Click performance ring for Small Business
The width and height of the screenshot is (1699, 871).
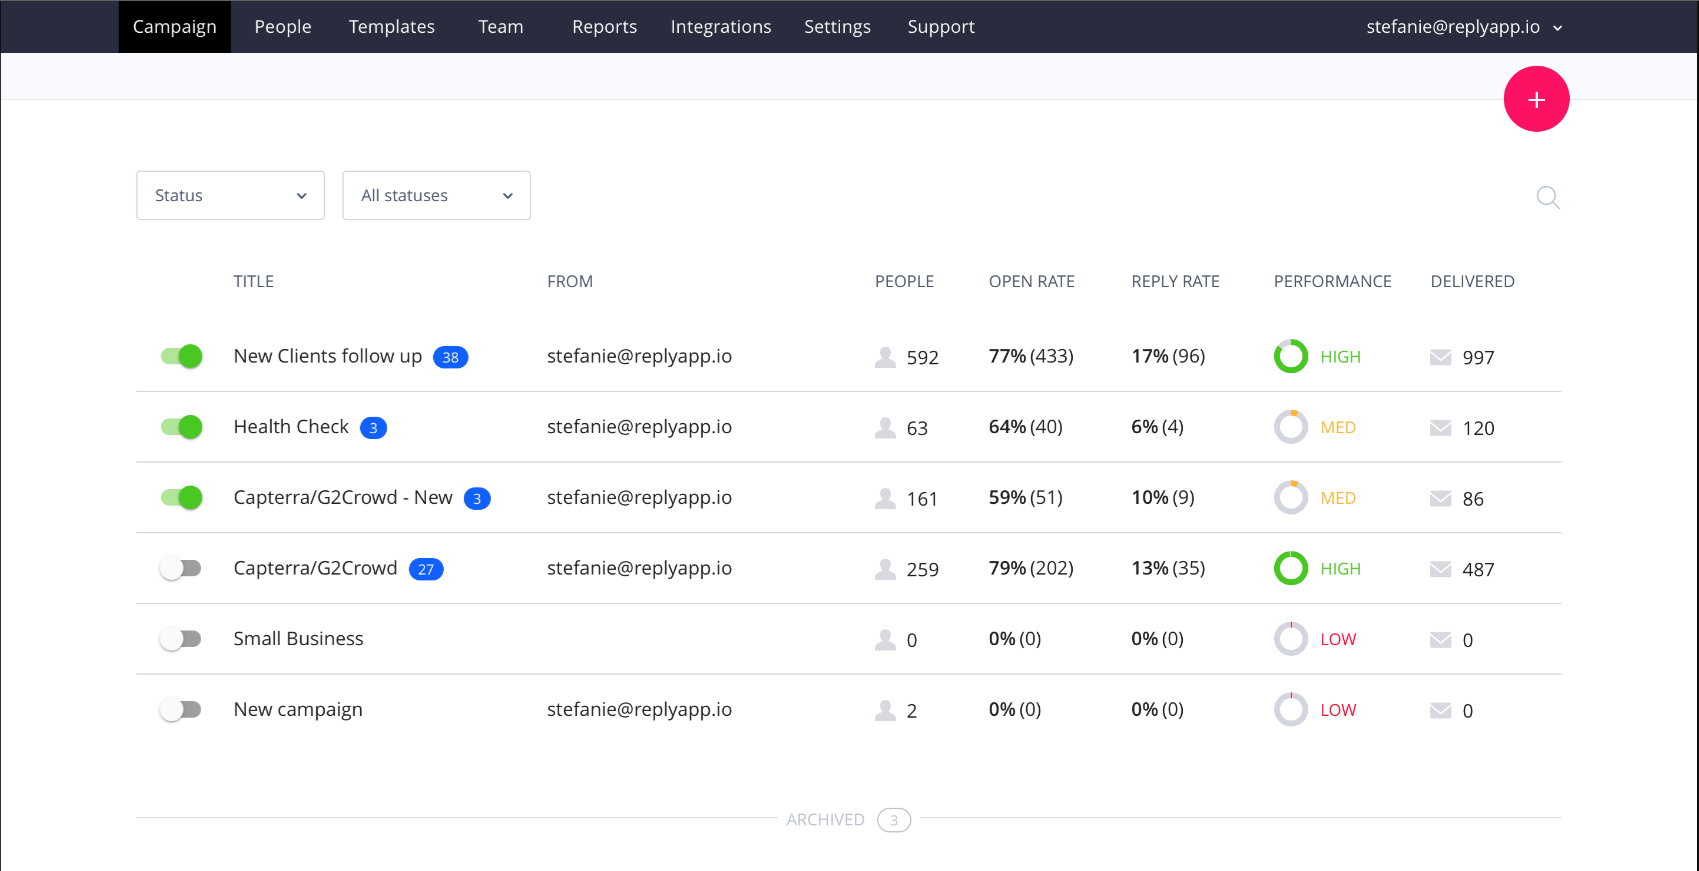[x=1290, y=639]
